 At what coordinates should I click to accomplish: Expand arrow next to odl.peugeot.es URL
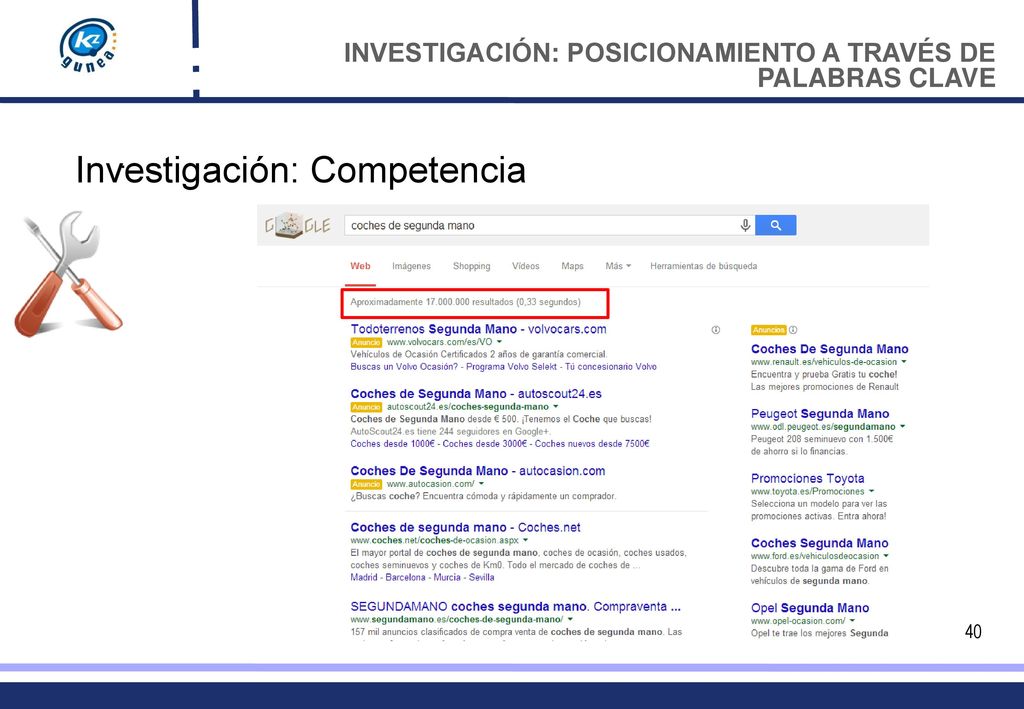point(903,426)
